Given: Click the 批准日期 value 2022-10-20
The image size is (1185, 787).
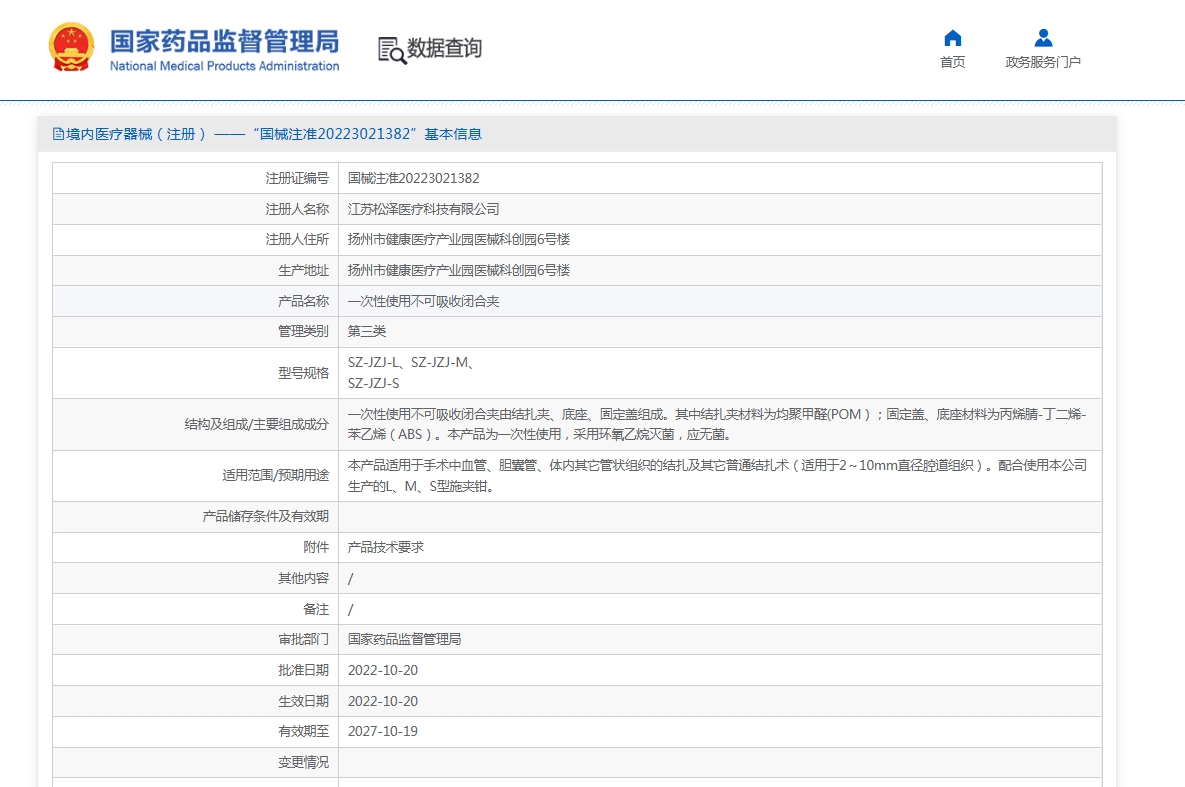Looking at the screenshot, I should point(382,671).
